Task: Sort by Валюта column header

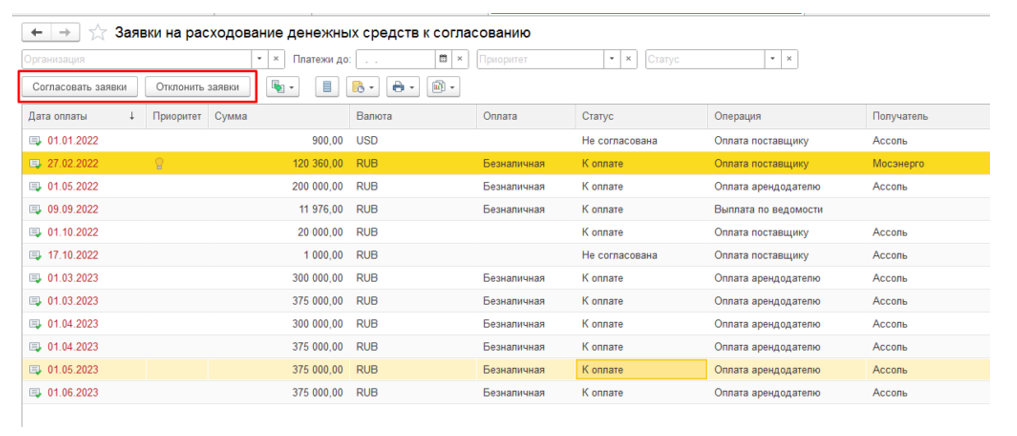Action: (x=413, y=116)
